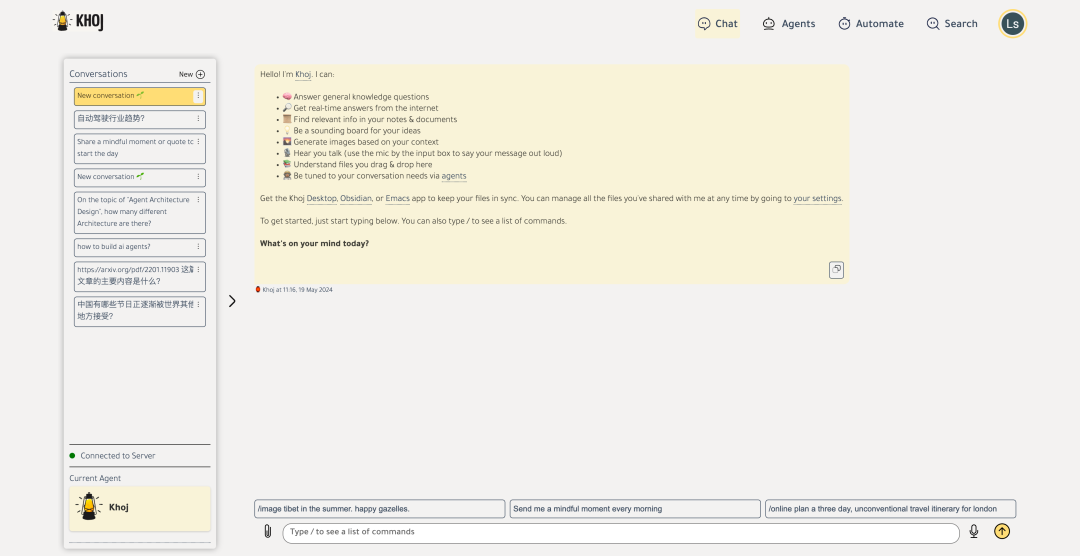Open options for Agent Architecture Design conversation
The height and width of the screenshot is (556, 1080).
coord(198,200)
